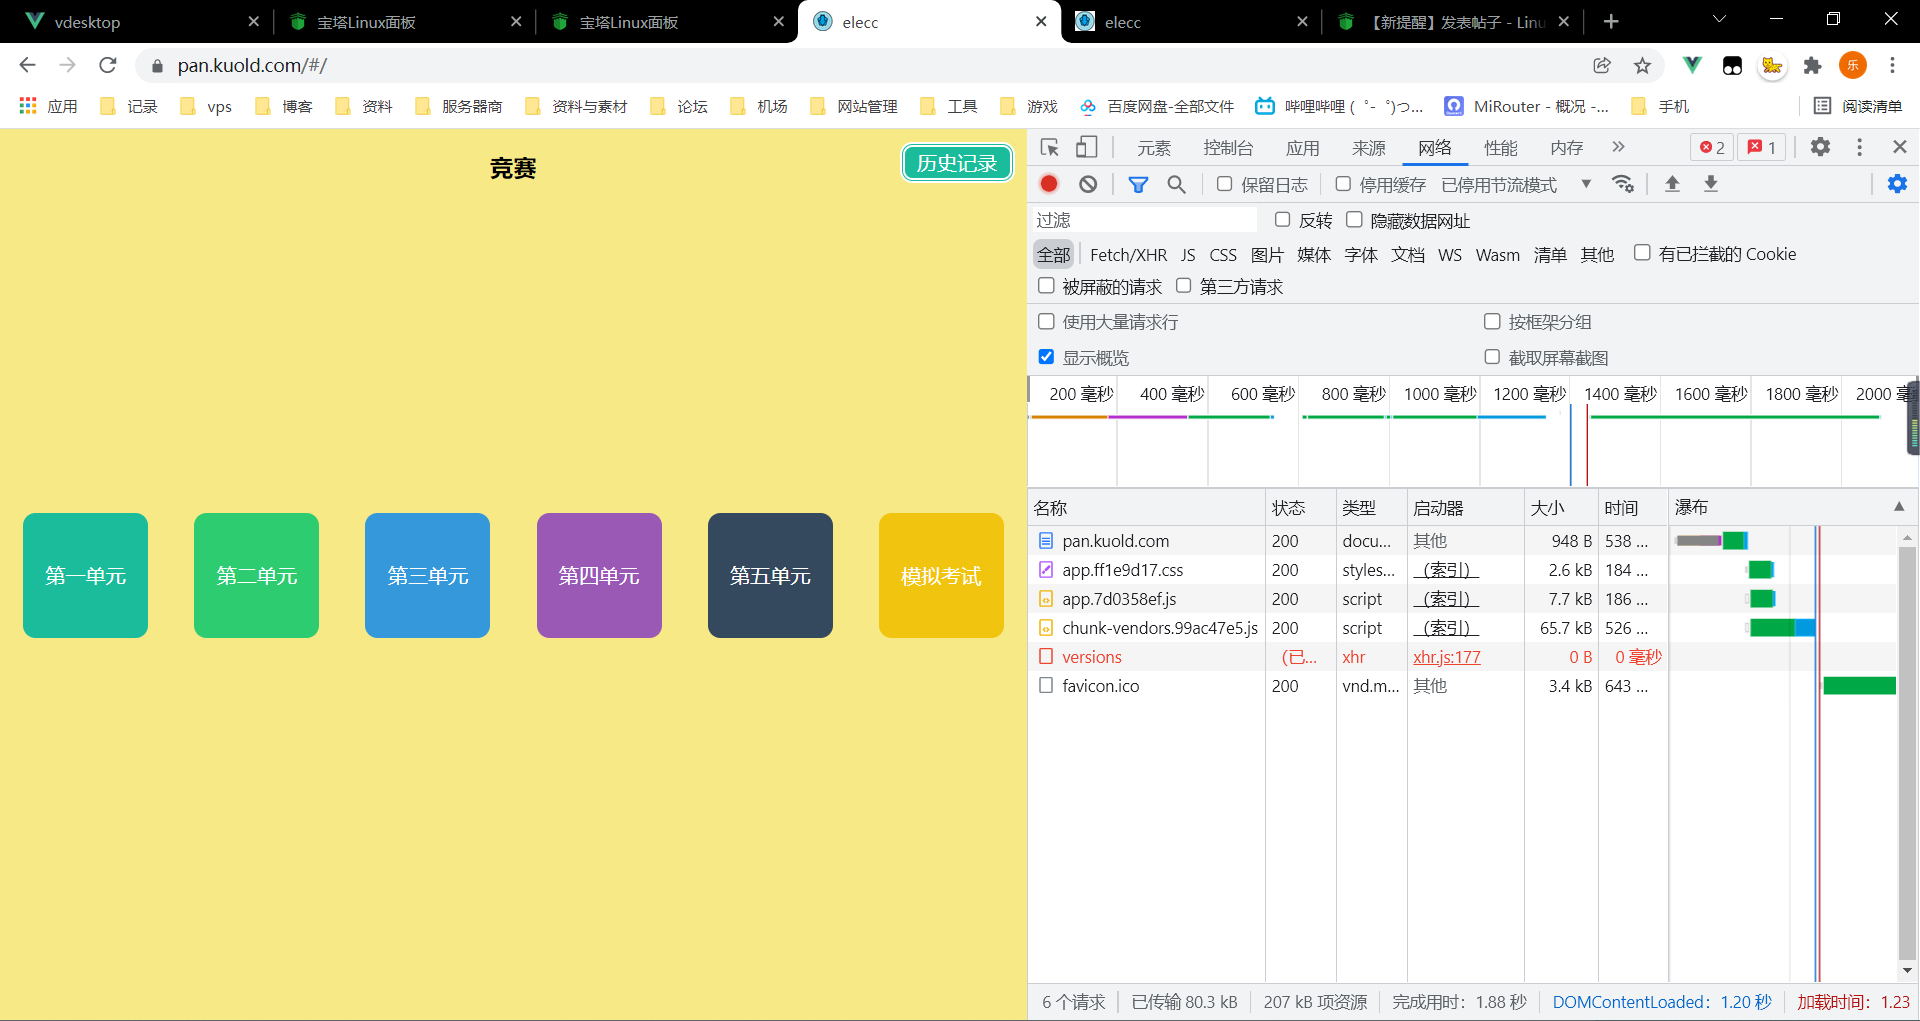Screen dimensions: 1920x1021
Task: Toggle has blocked cookies checkbox
Action: tap(1641, 253)
